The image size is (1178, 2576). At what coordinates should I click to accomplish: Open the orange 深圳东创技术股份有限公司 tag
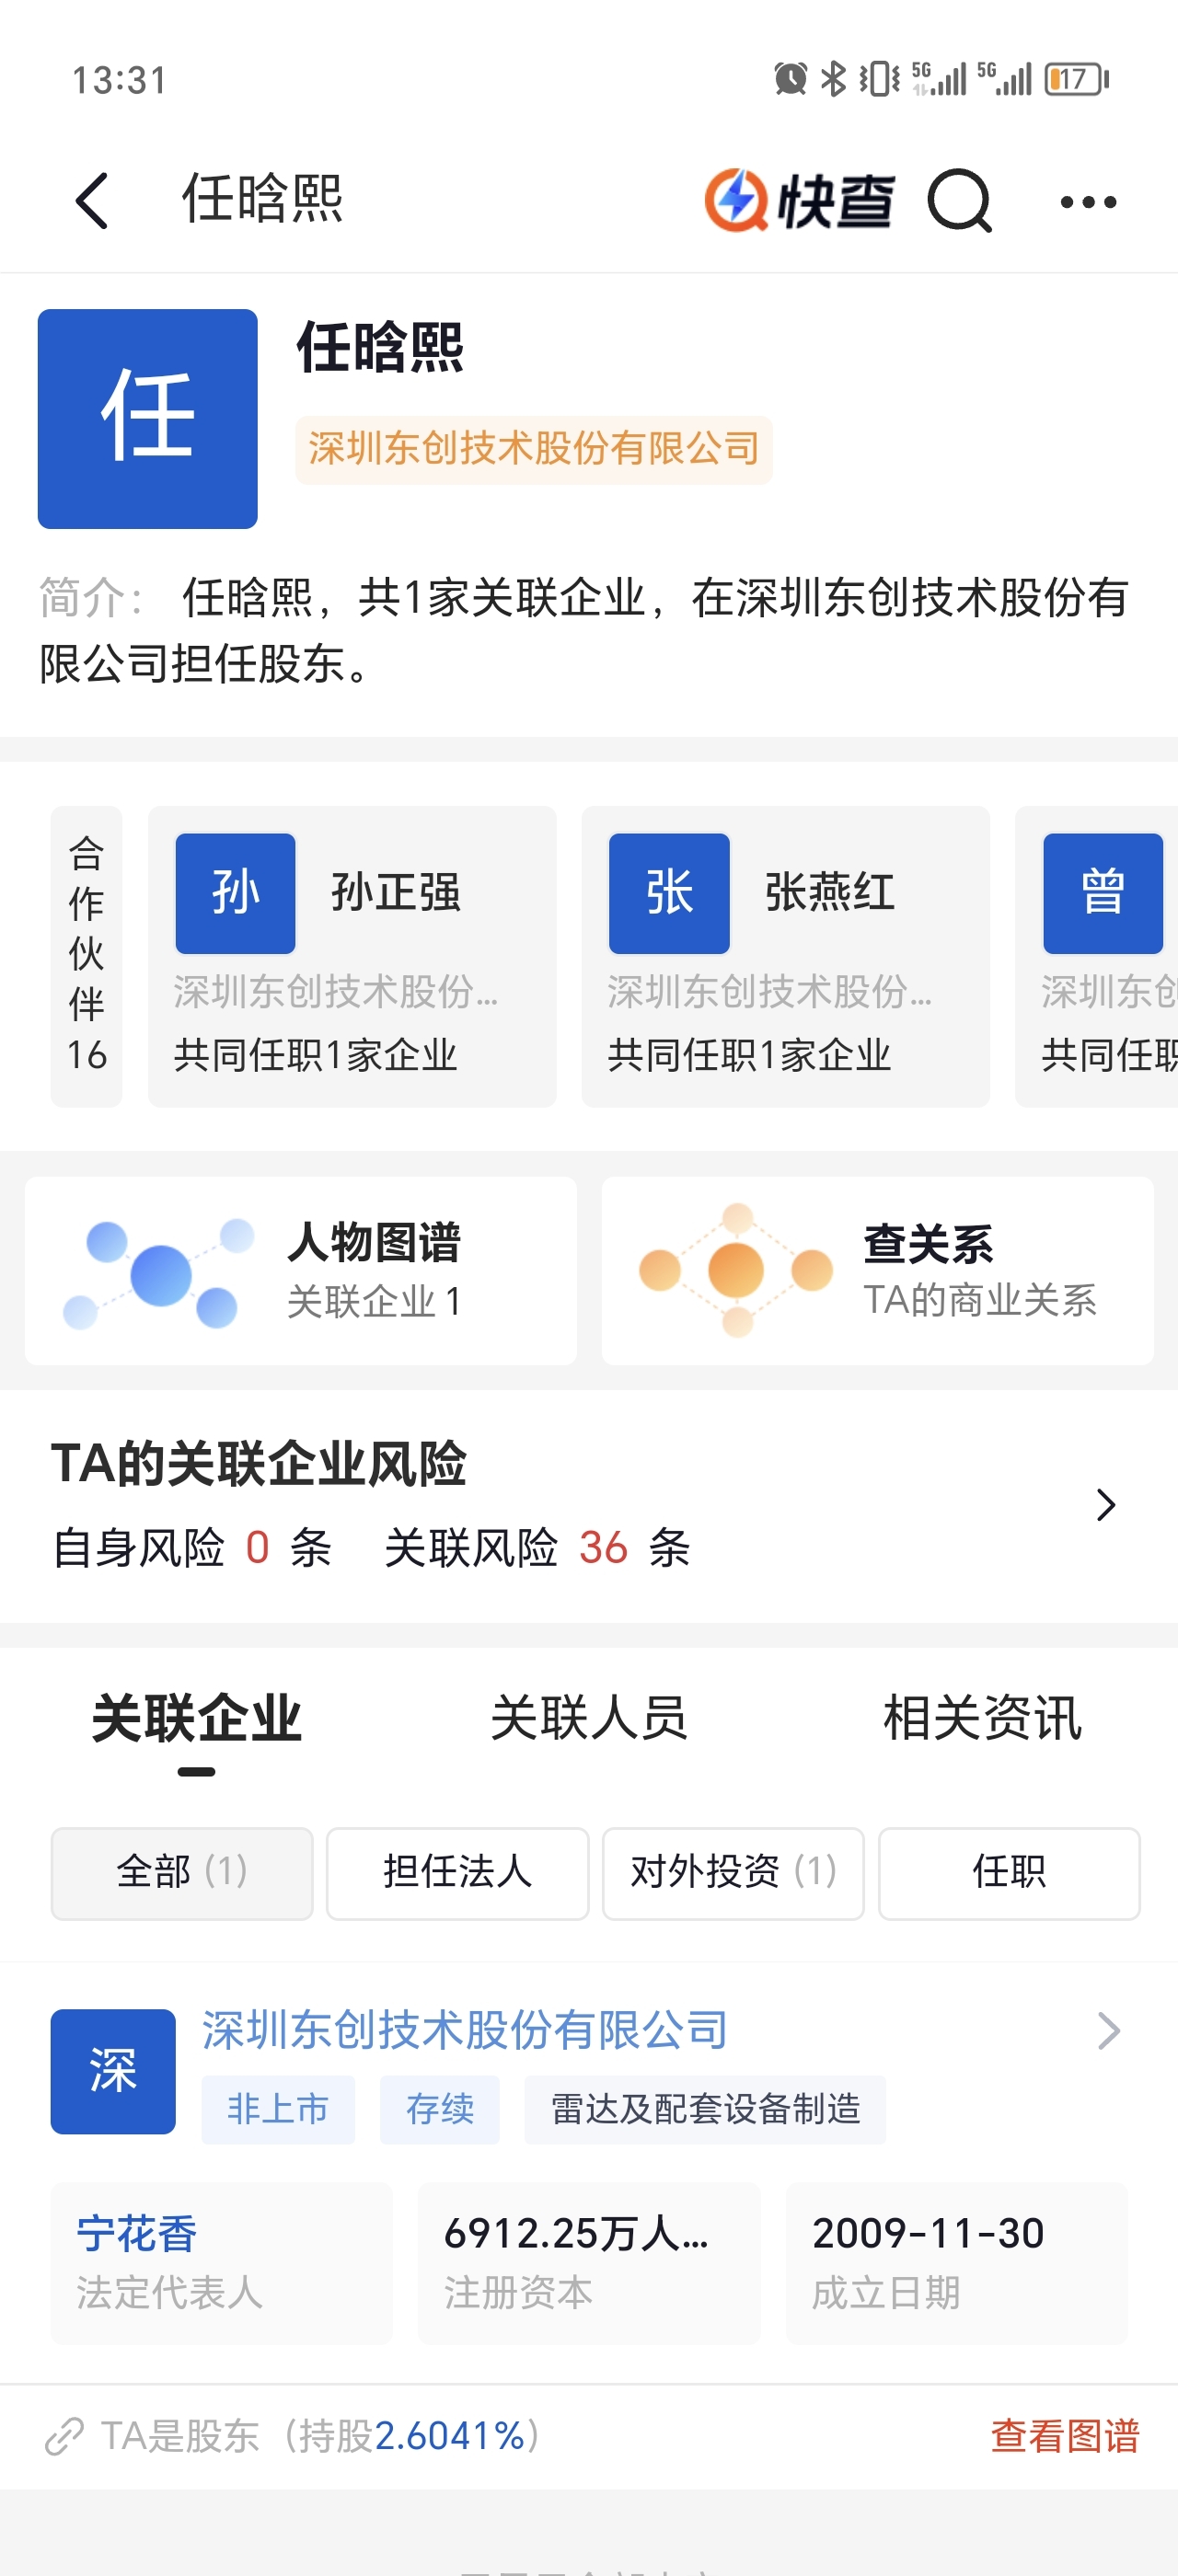point(534,450)
